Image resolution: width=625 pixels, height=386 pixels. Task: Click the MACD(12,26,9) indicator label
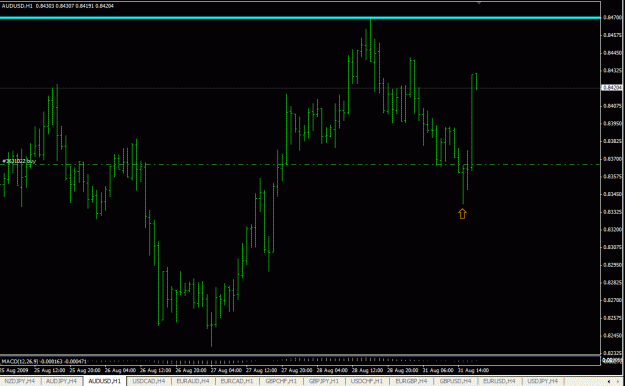44,361
